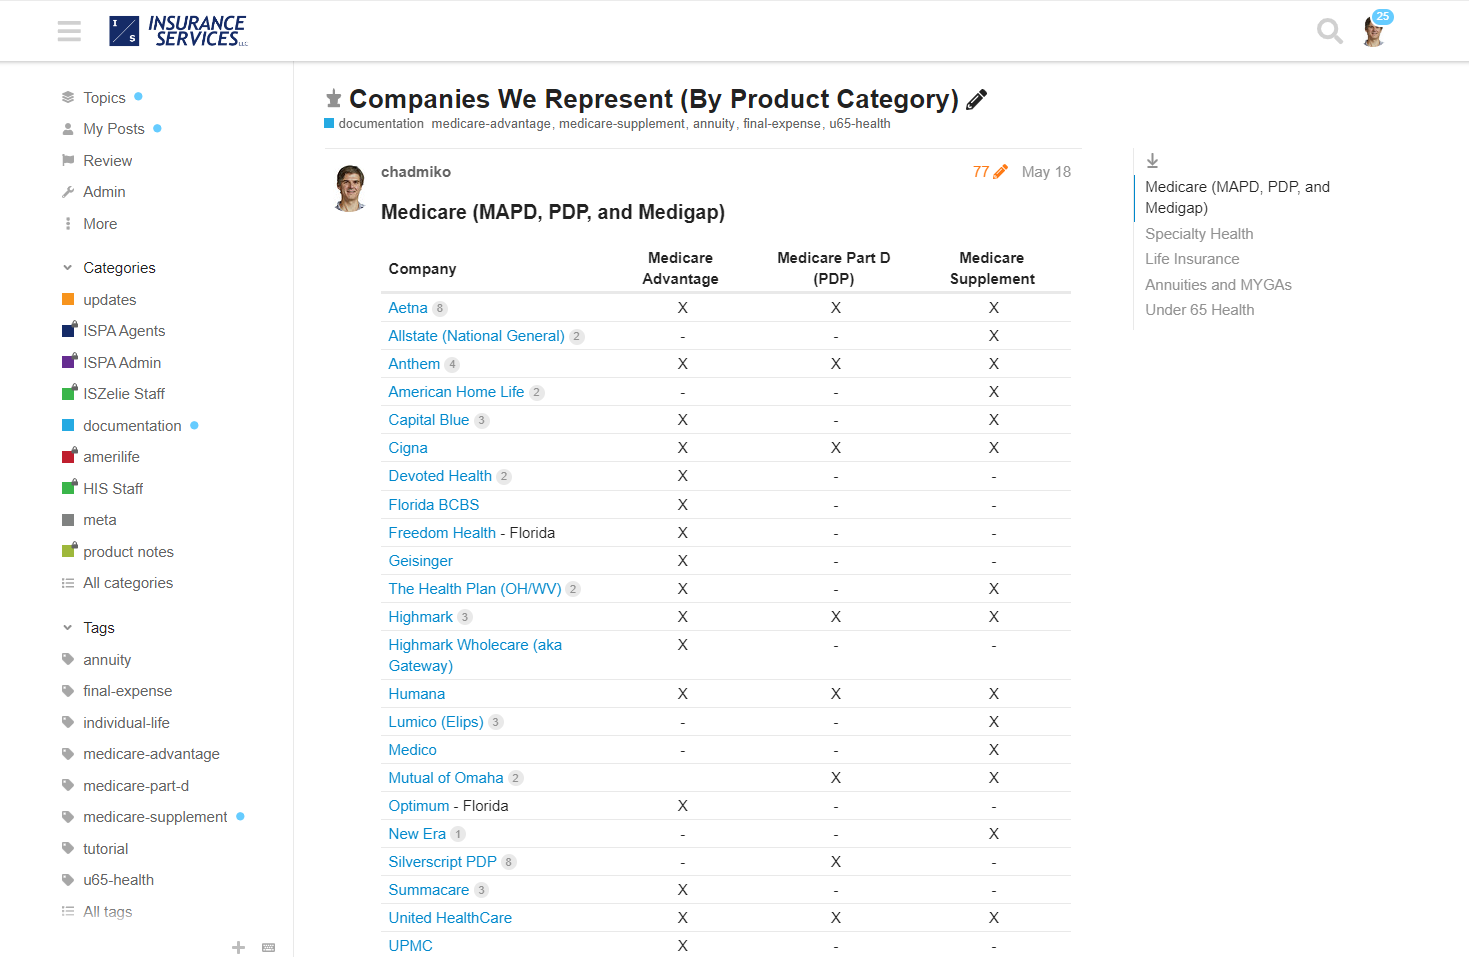Open Topics in the sidebar

click(104, 98)
